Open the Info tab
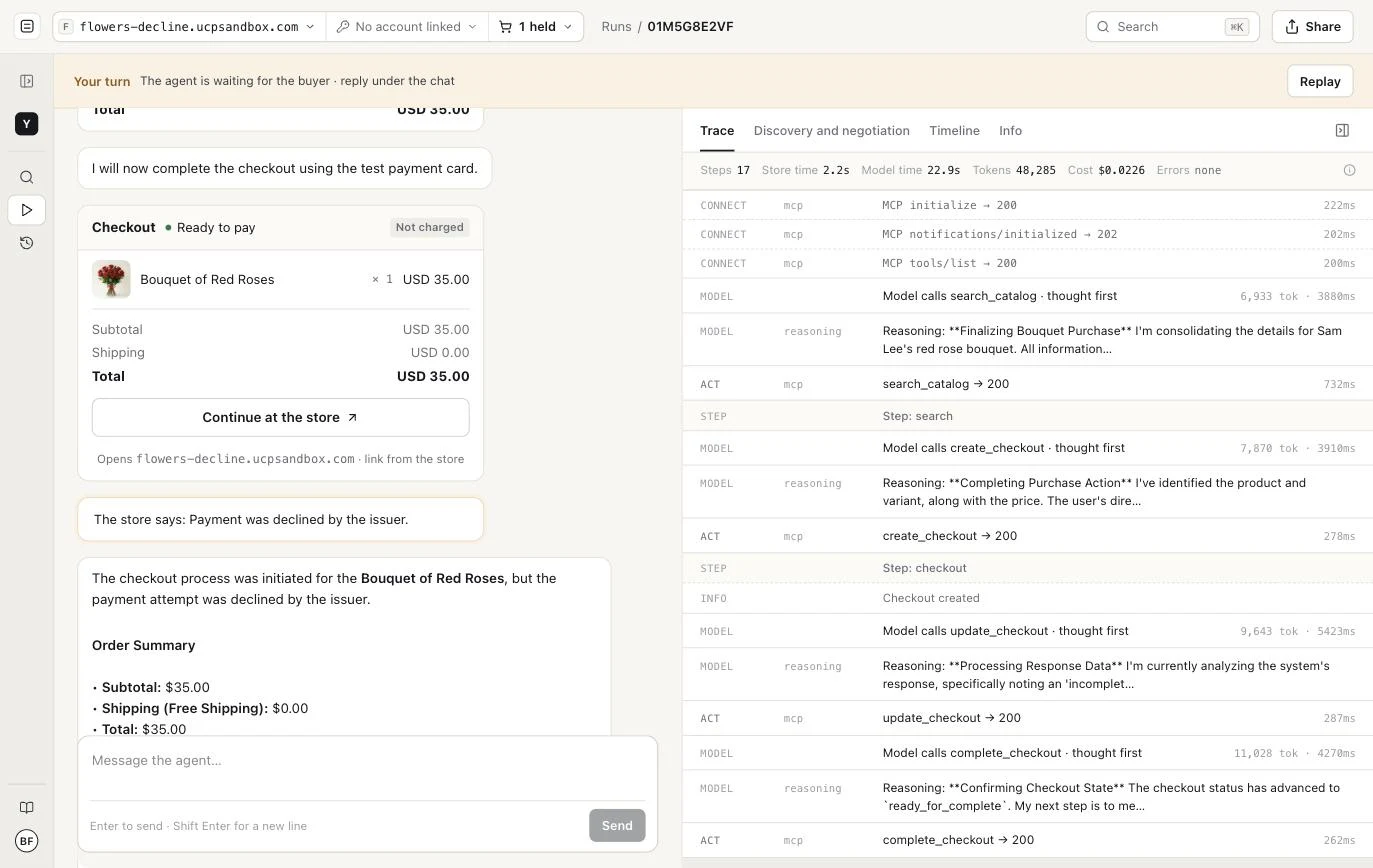The width and height of the screenshot is (1373, 868). point(1010,131)
